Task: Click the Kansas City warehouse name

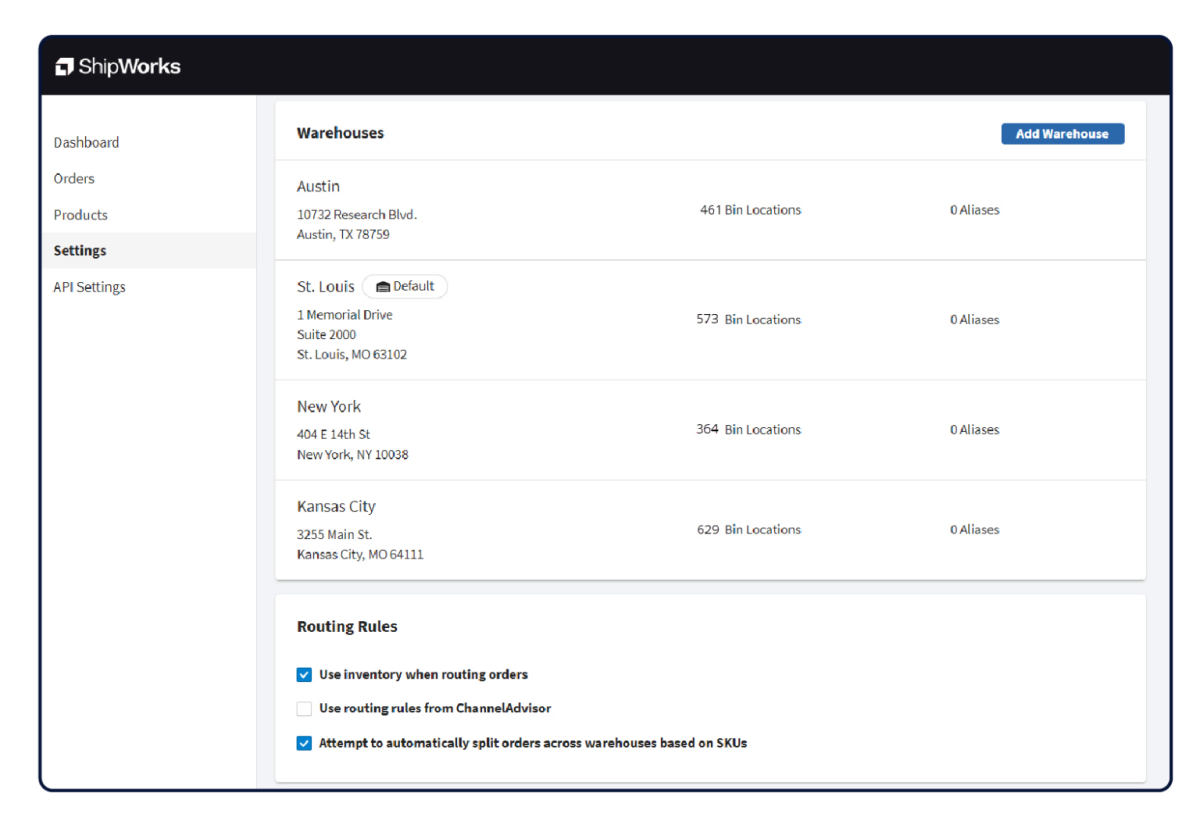Action: [336, 507]
